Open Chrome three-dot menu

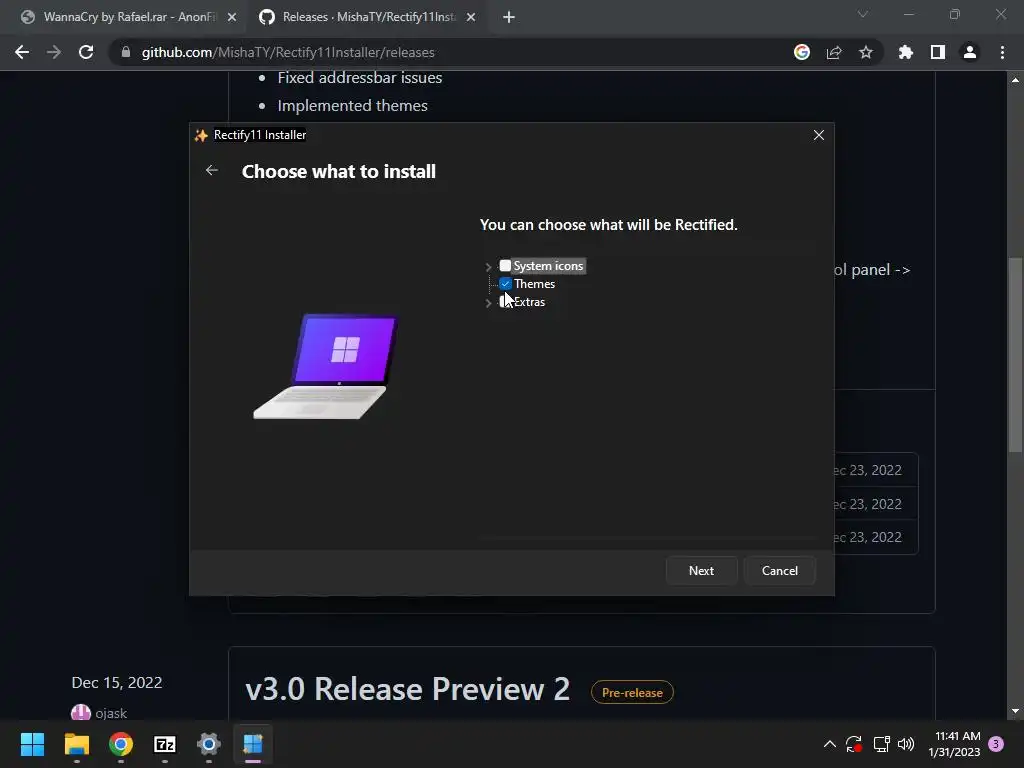(1002, 52)
